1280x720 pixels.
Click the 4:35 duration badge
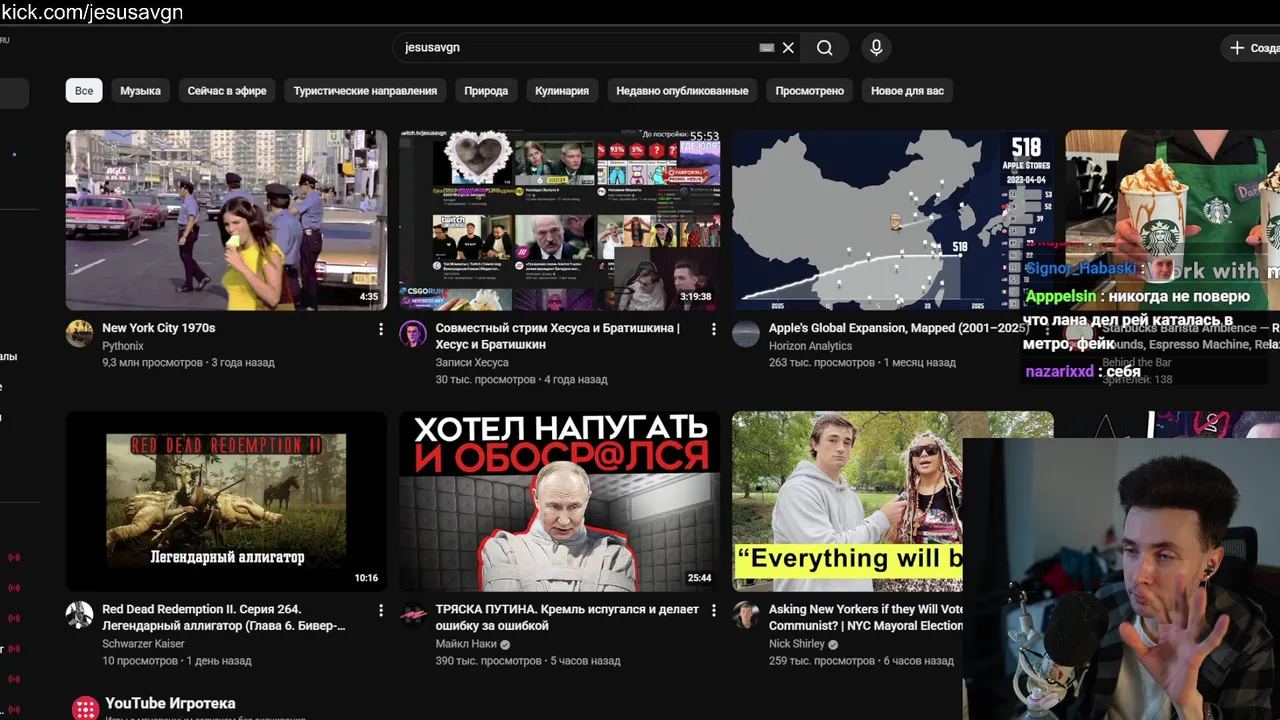(369, 297)
